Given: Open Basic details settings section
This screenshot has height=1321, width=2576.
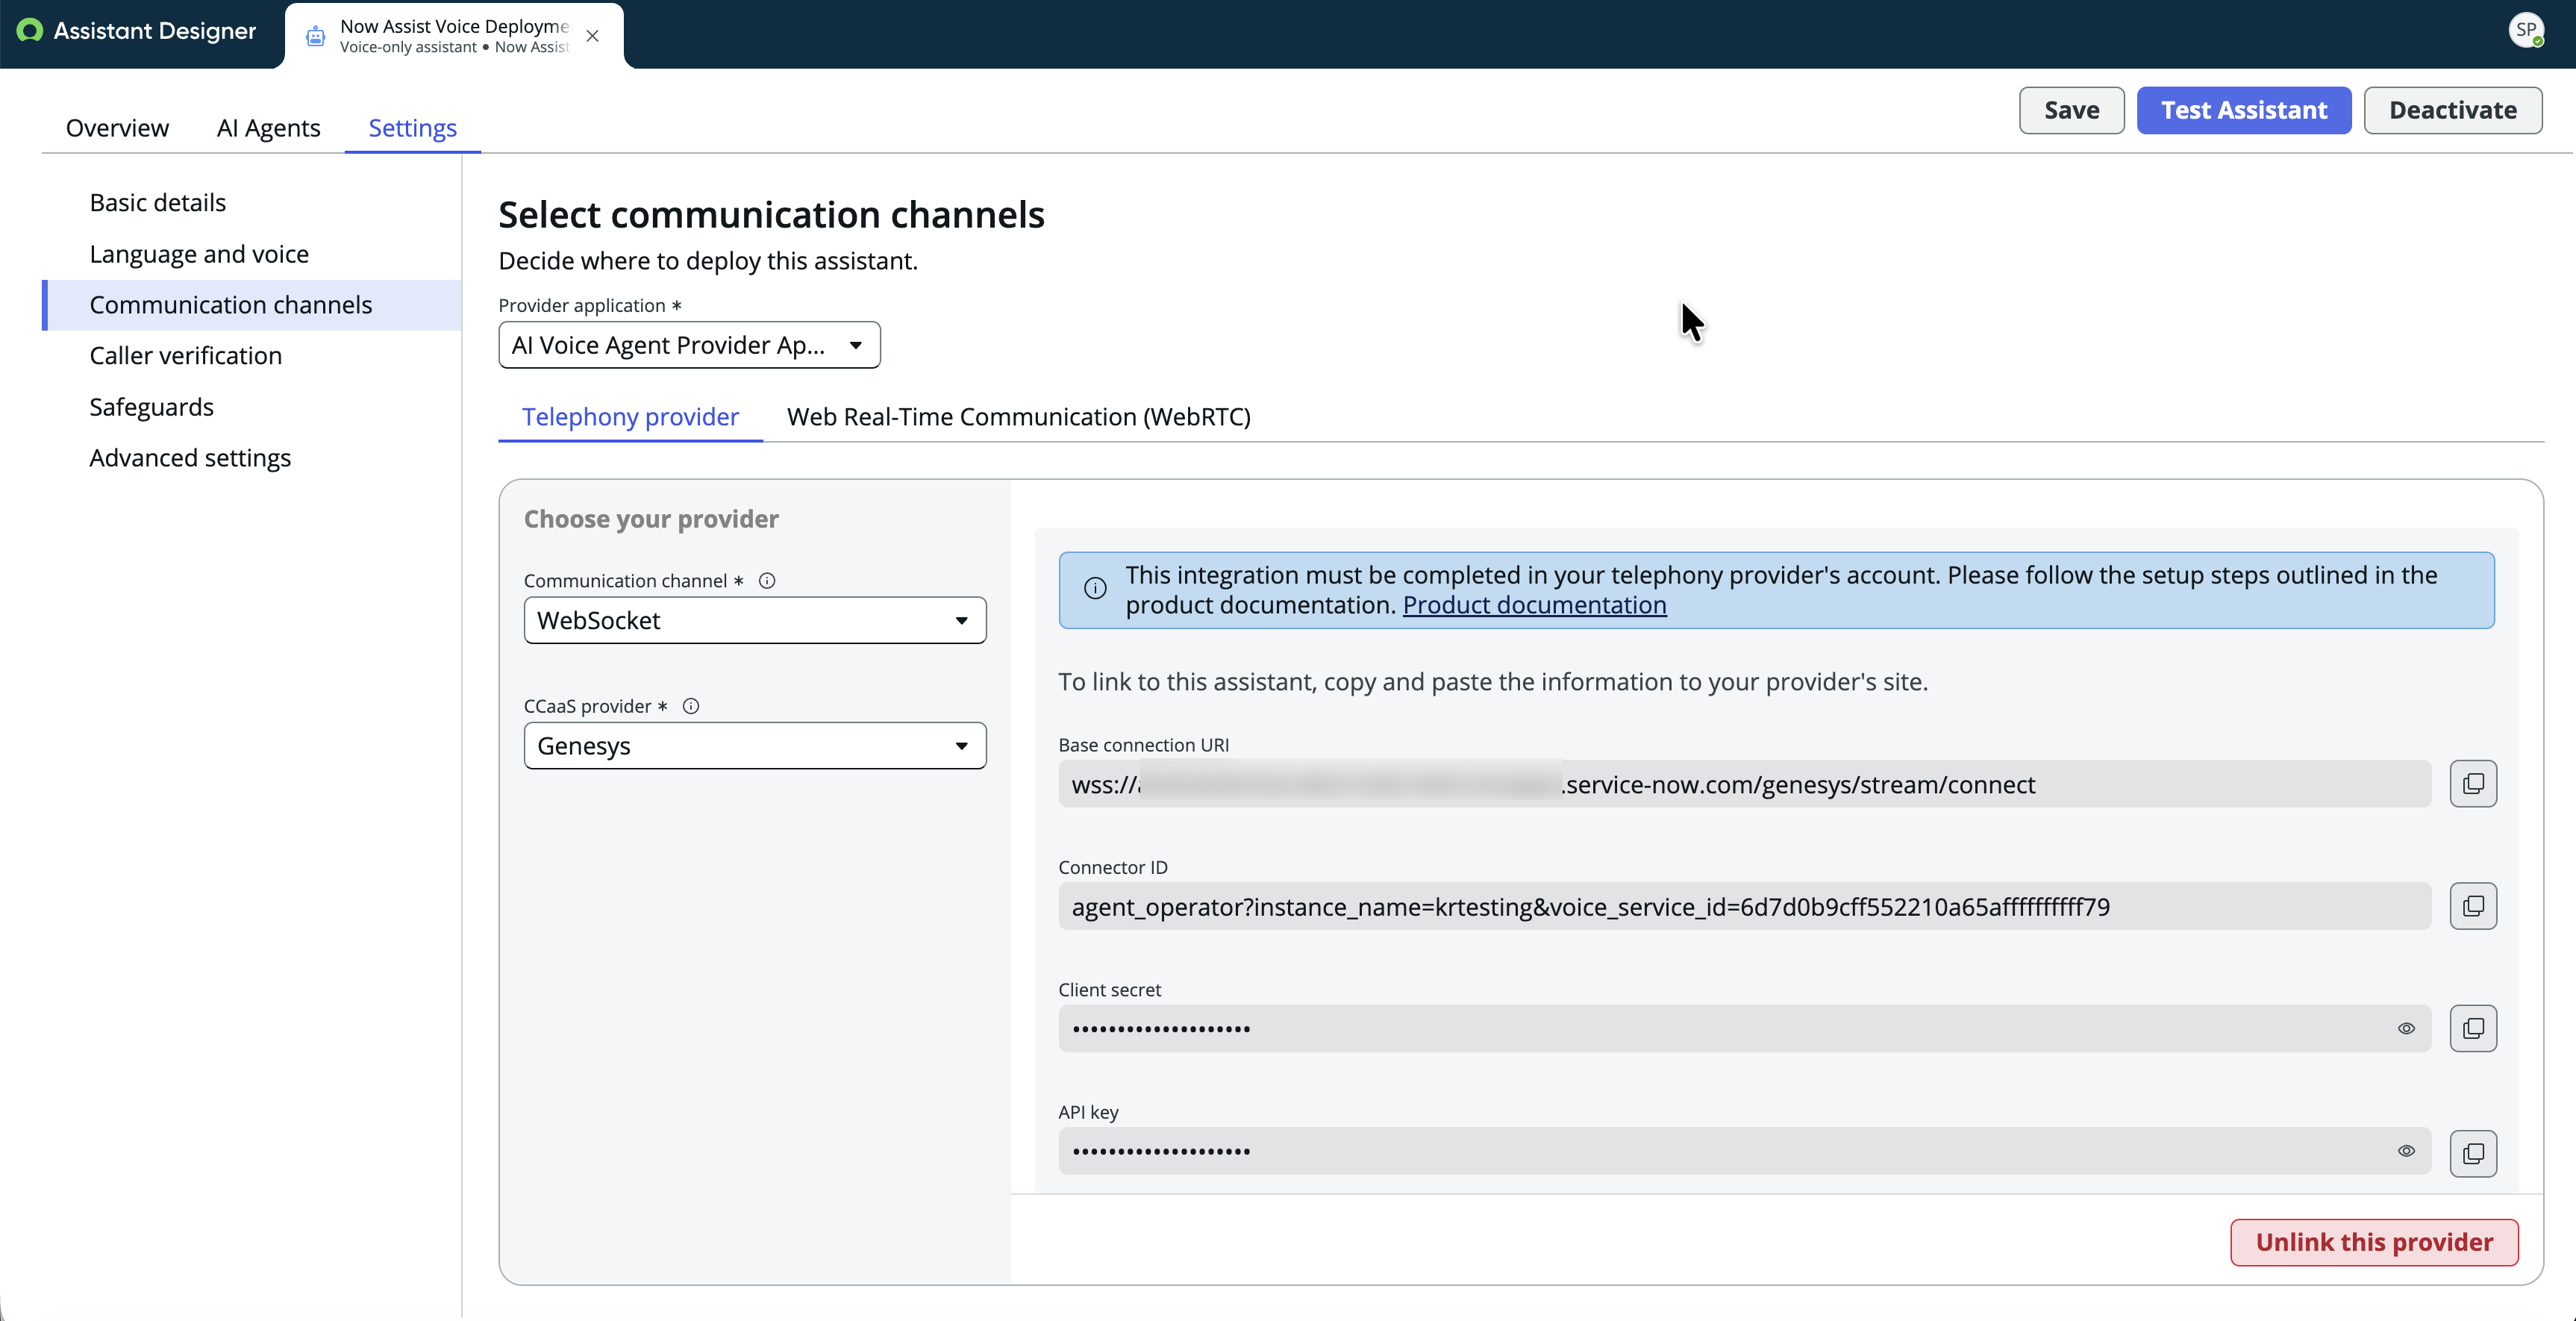Looking at the screenshot, I should click(x=158, y=202).
